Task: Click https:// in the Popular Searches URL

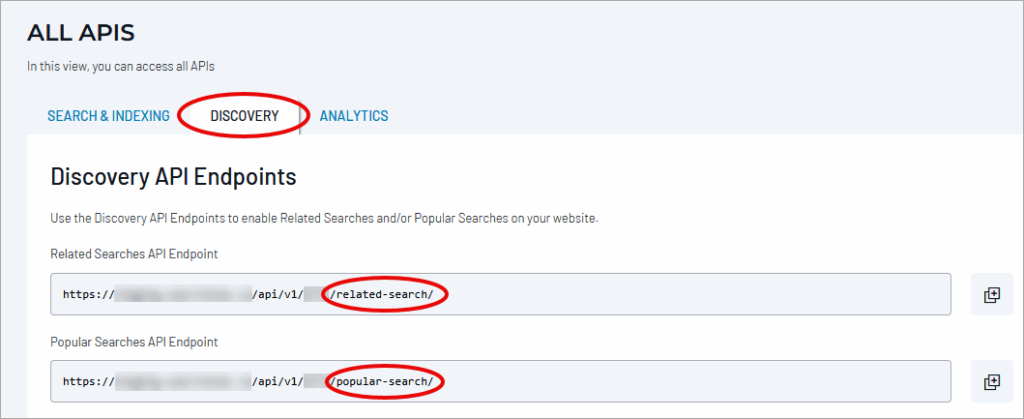Action: click(x=87, y=382)
